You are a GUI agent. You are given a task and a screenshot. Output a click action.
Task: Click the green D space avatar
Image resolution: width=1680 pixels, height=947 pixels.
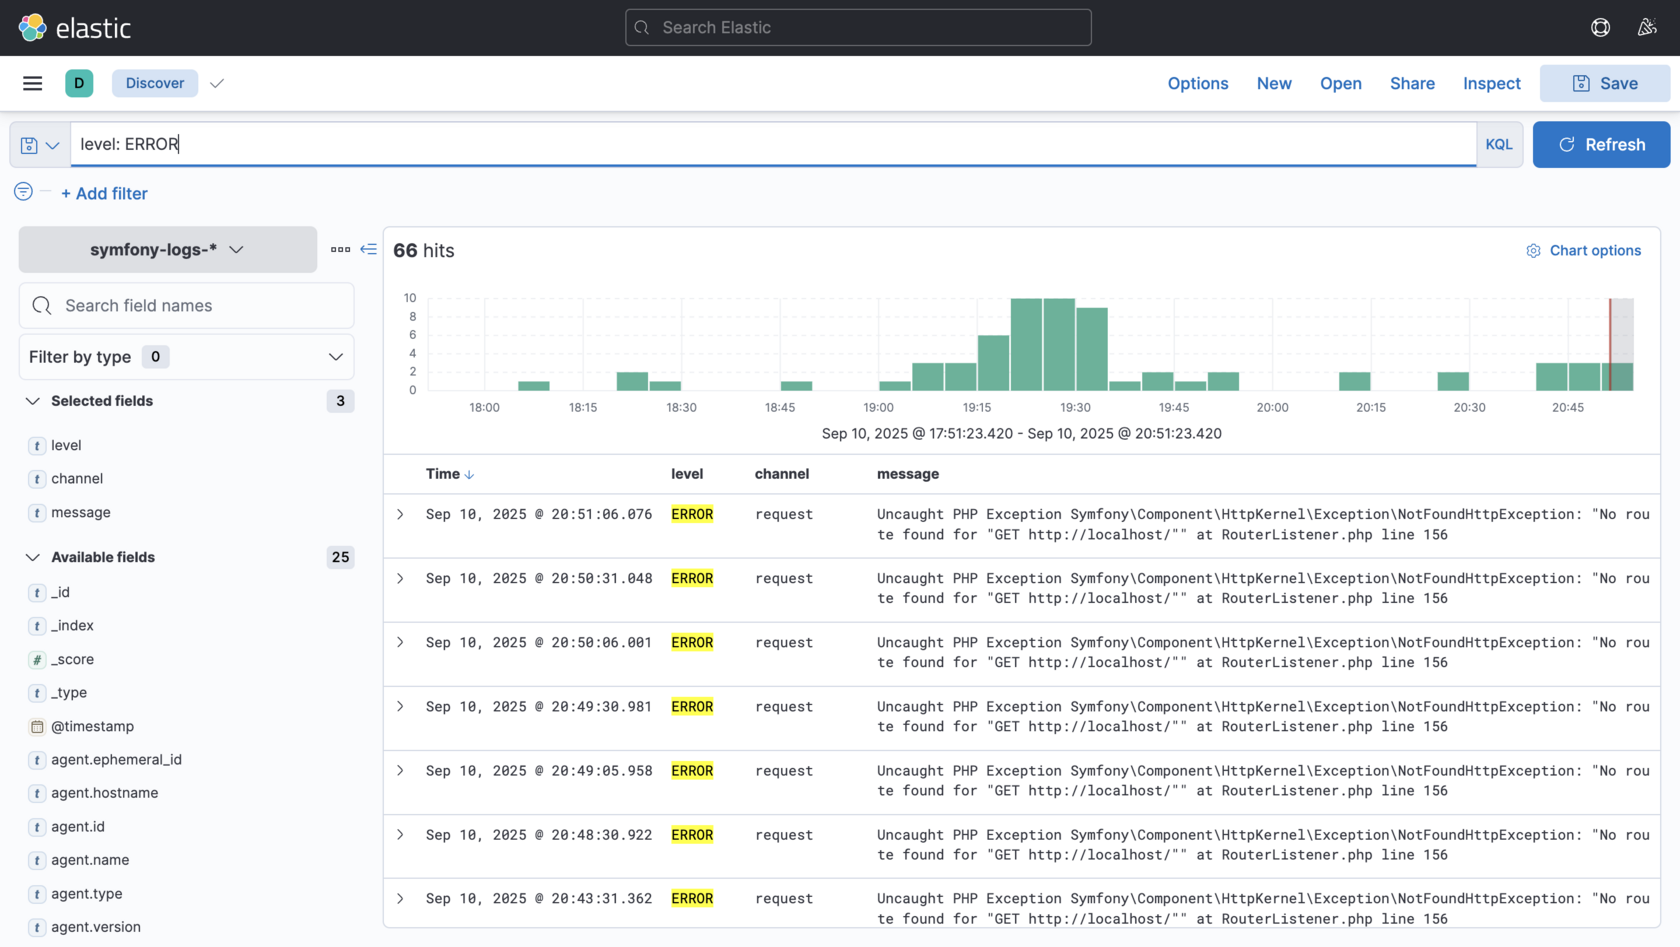(79, 83)
